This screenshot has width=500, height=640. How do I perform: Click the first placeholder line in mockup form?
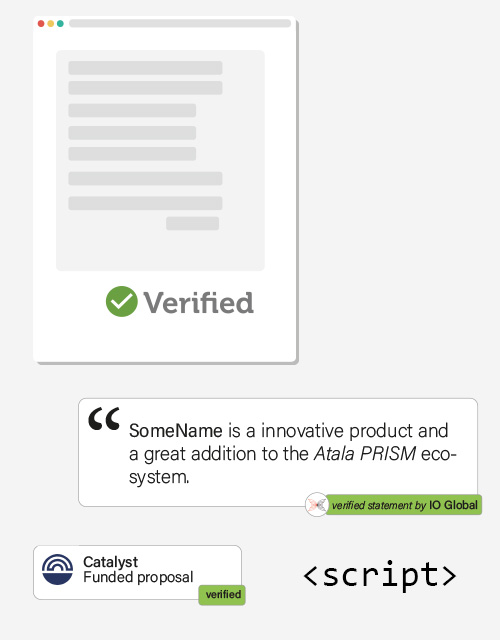coord(145,68)
